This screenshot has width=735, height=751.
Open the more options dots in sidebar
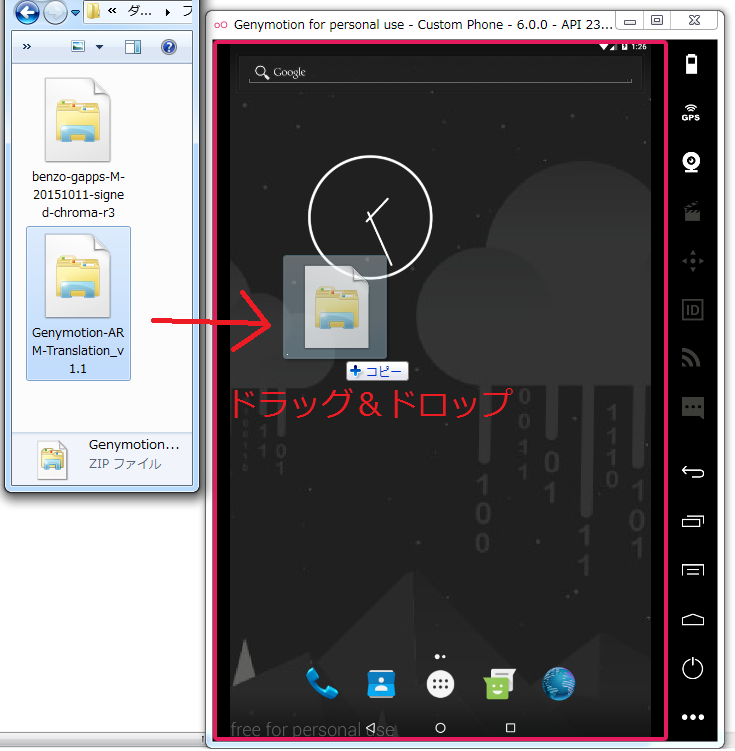click(x=693, y=717)
